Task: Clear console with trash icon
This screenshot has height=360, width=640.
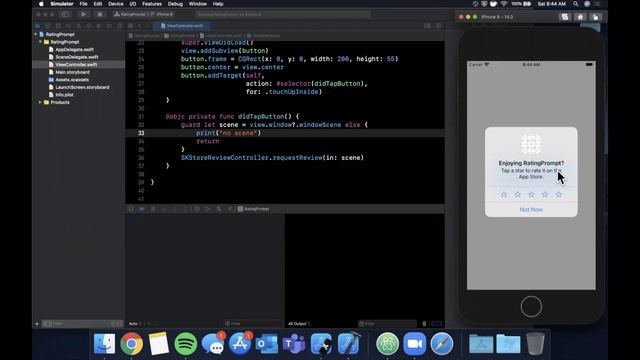Action: pos(424,324)
